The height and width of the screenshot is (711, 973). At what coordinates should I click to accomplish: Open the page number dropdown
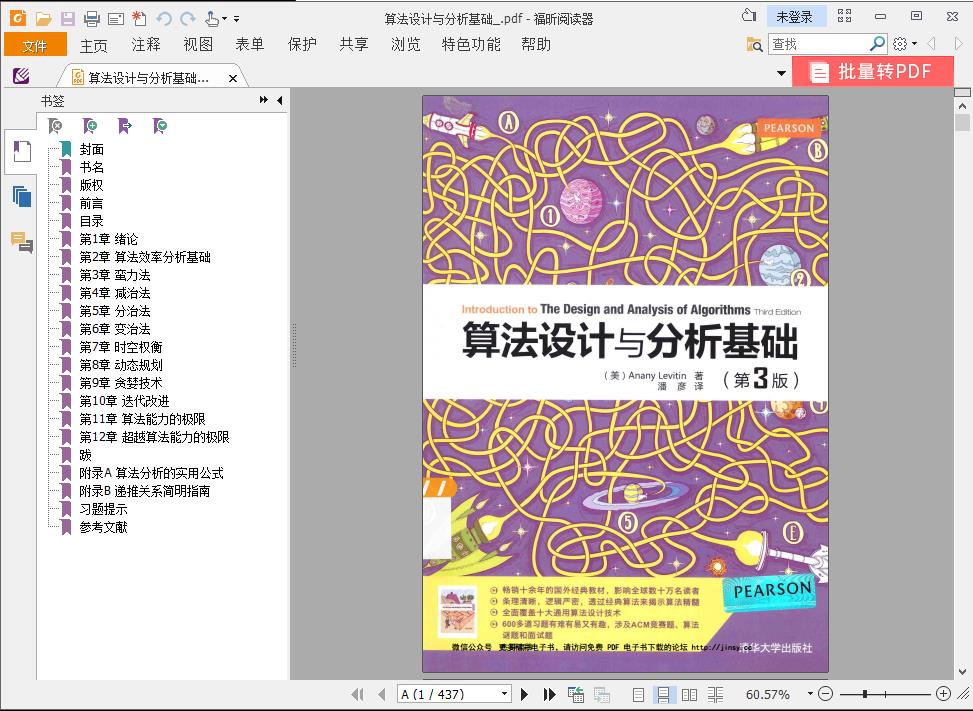[505, 694]
